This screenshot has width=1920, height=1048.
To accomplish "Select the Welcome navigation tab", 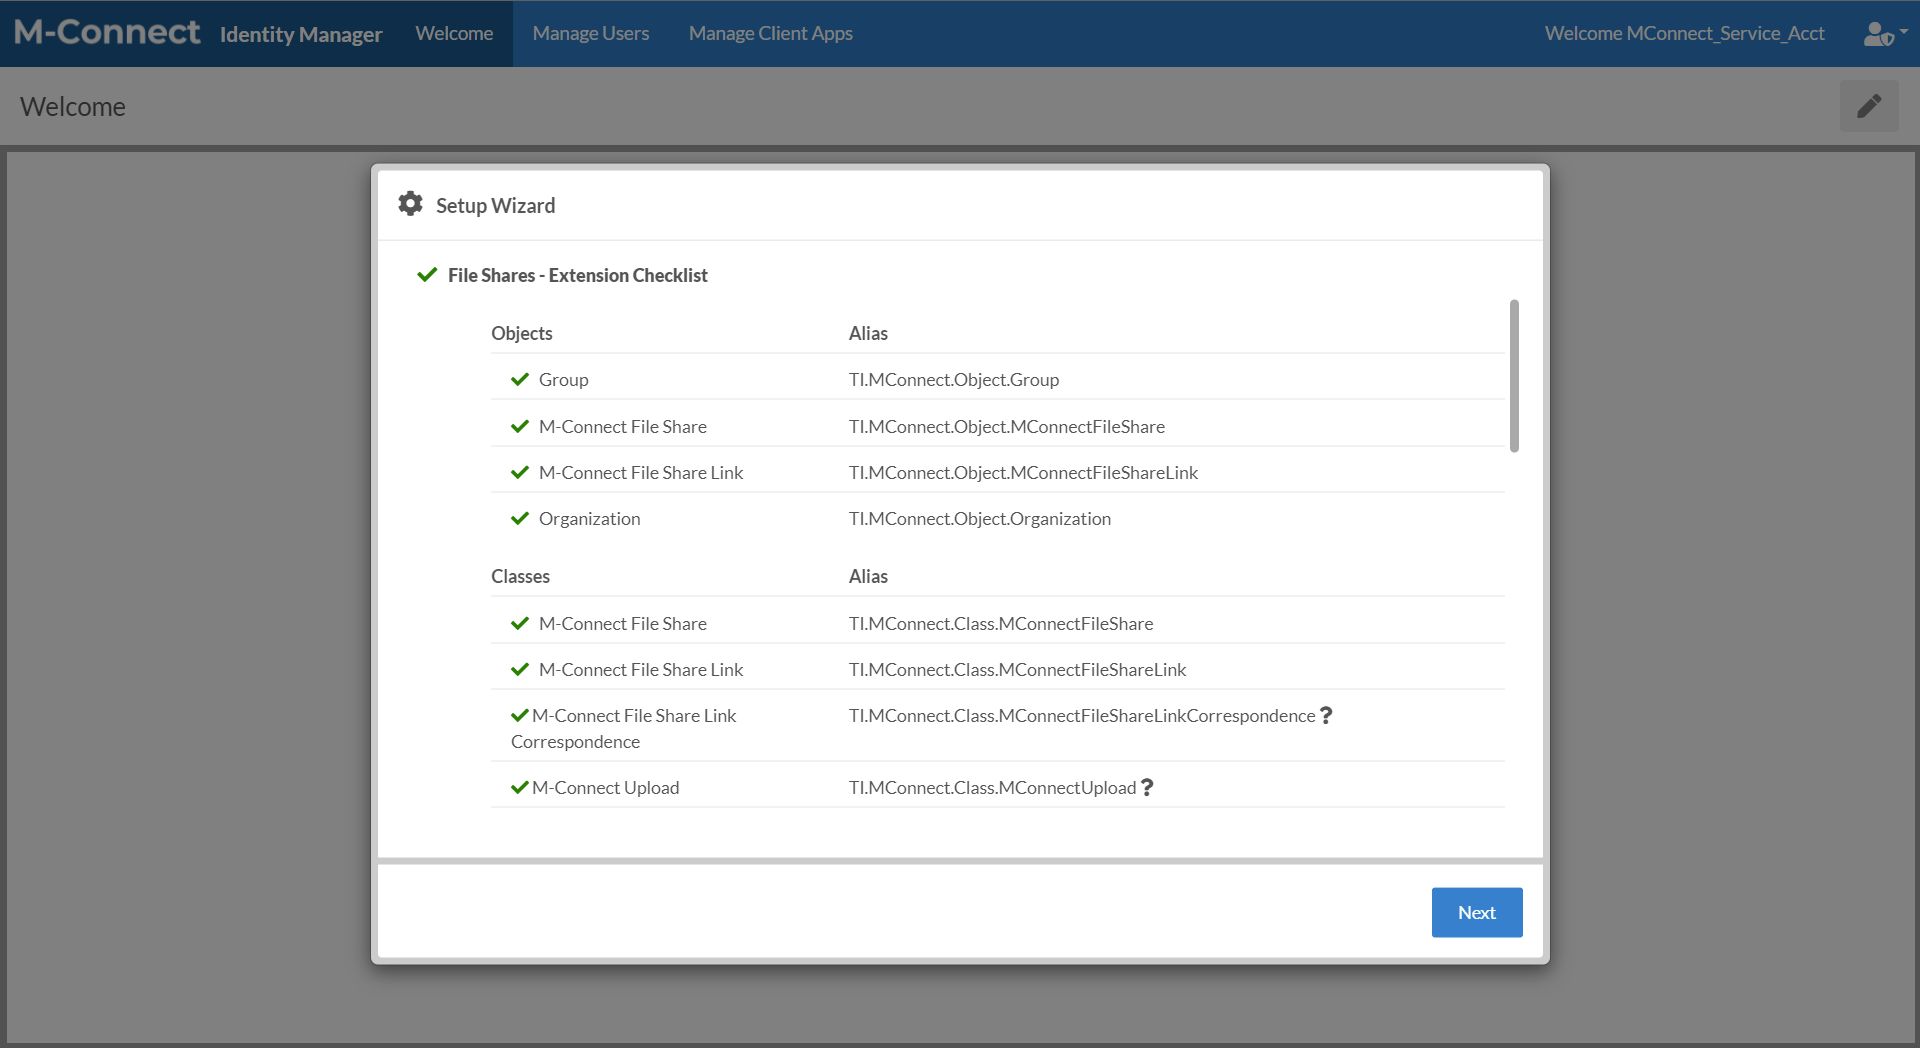I will pyautogui.click(x=454, y=34).
